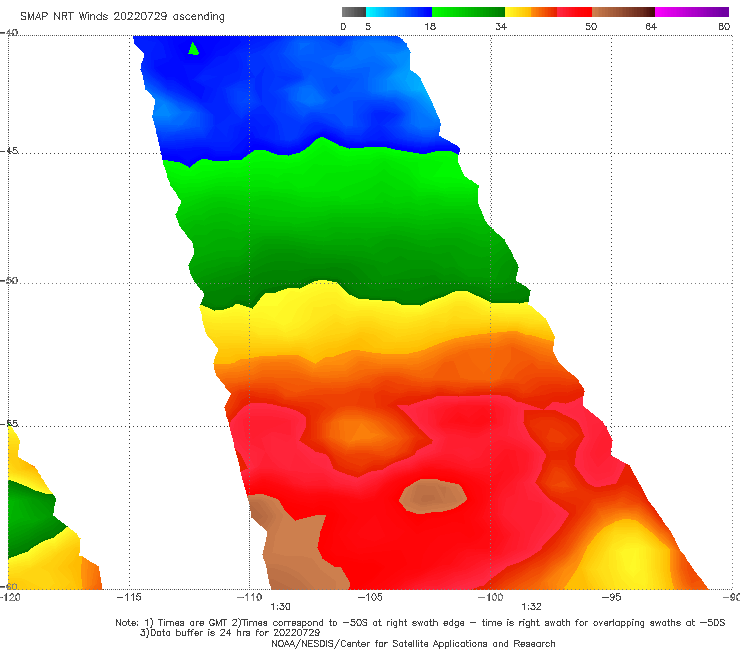Viewport: 740px width, 650px height.
Task: Click the magenta-purple segment of the color bar
Action: tap(692, 12)
